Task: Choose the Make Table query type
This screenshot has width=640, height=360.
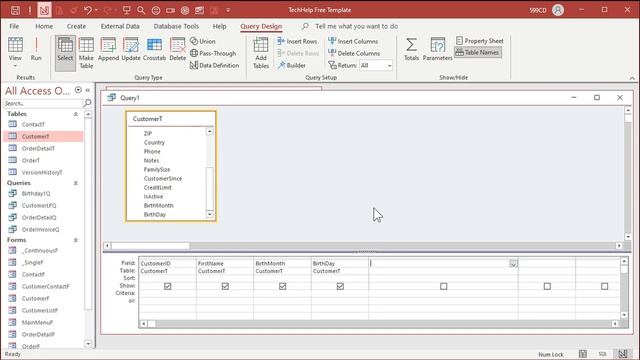Action: pyautogui.click(x=86, y=53)
